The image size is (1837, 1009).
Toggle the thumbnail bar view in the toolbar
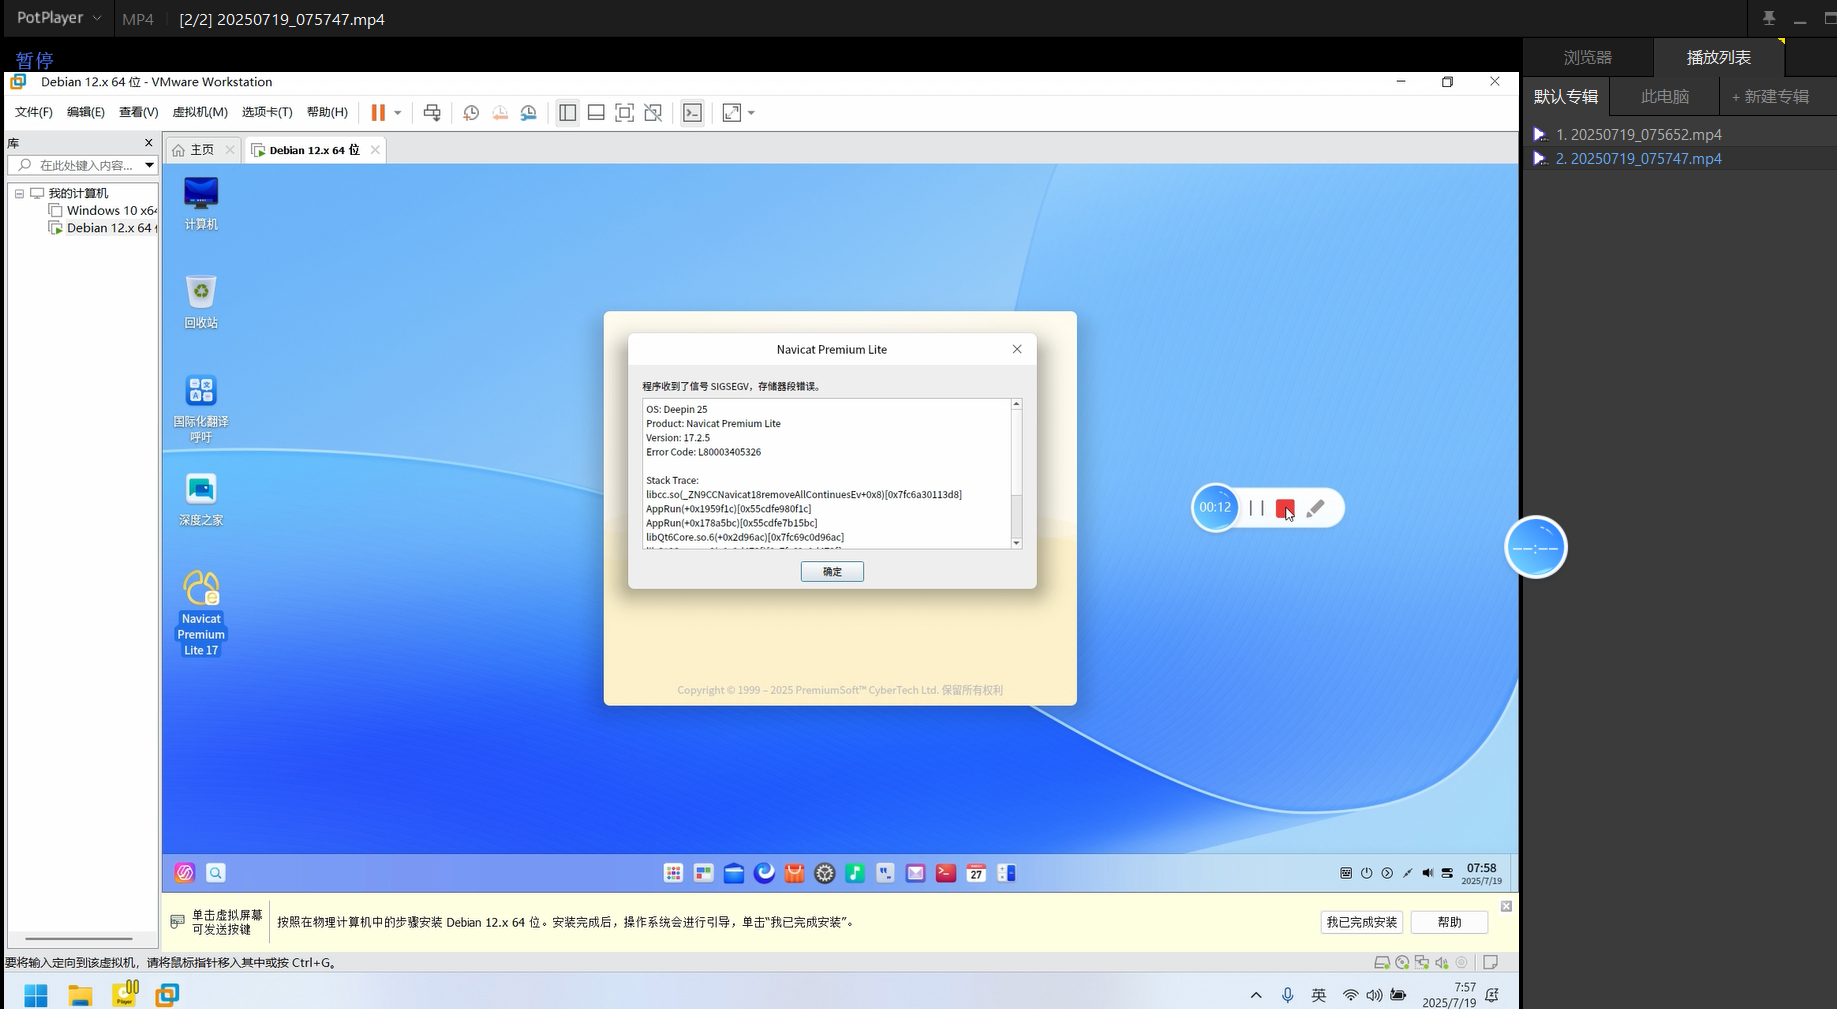pyautogui.click(x=596, y=113)
